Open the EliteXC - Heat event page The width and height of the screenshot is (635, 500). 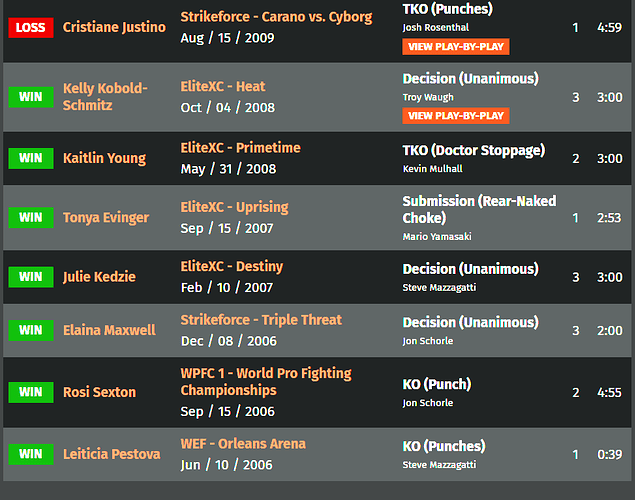point(223,86)
